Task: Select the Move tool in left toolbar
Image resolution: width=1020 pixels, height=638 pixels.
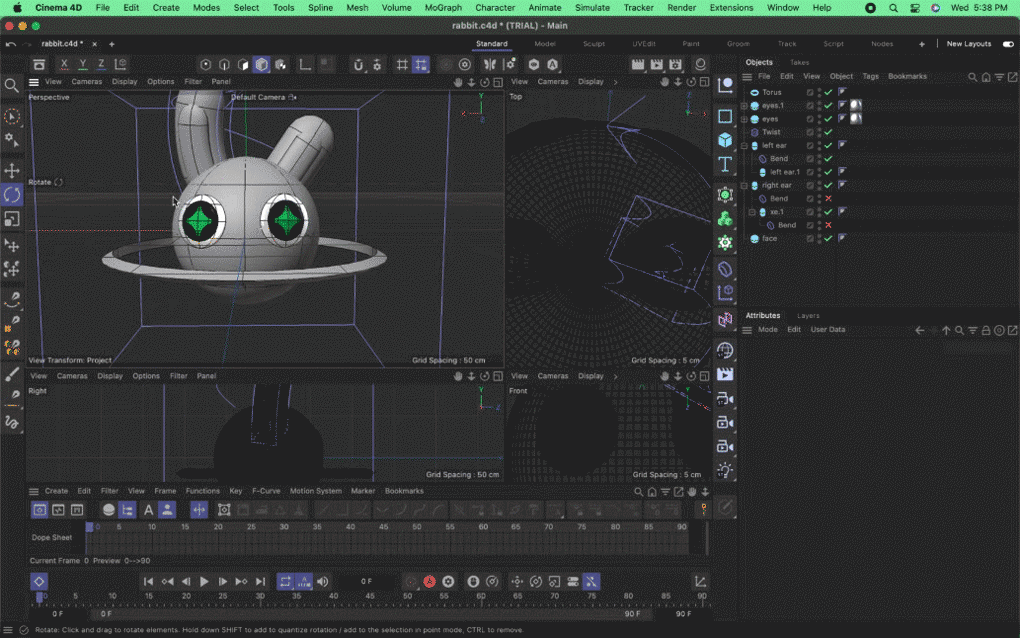Action: 12,171
